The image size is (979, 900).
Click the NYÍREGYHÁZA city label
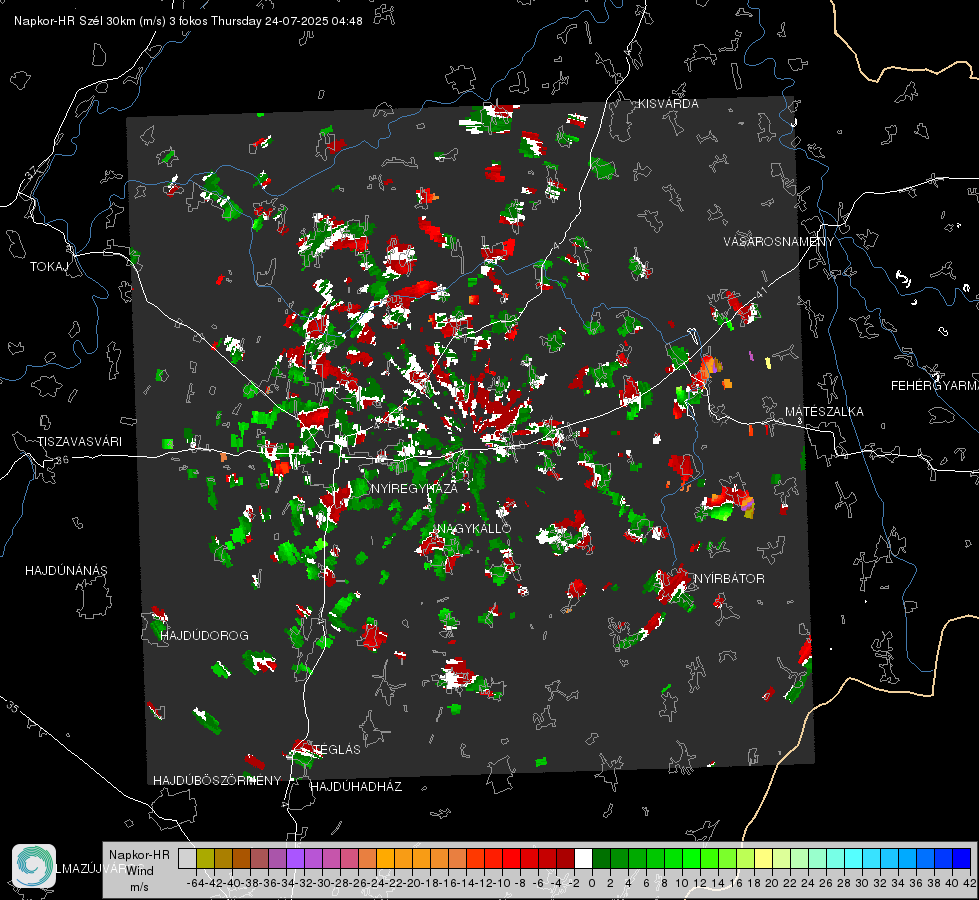(x=414, y=488)
